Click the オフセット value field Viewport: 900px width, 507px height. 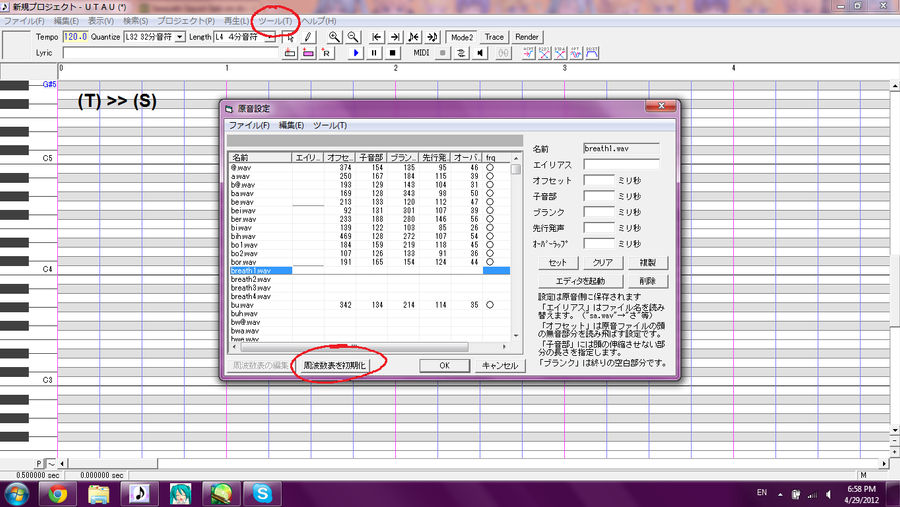599,180
